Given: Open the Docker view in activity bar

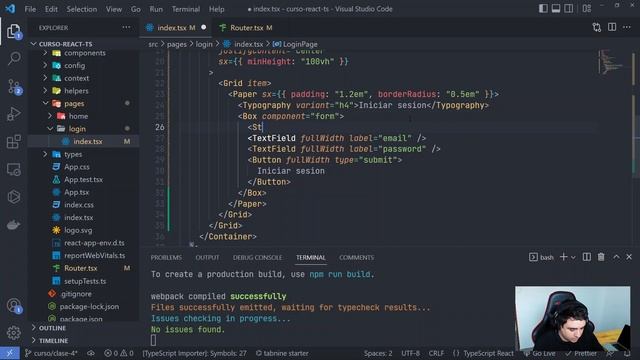Looking at the screenshot, I should click(x=14, y=224).
